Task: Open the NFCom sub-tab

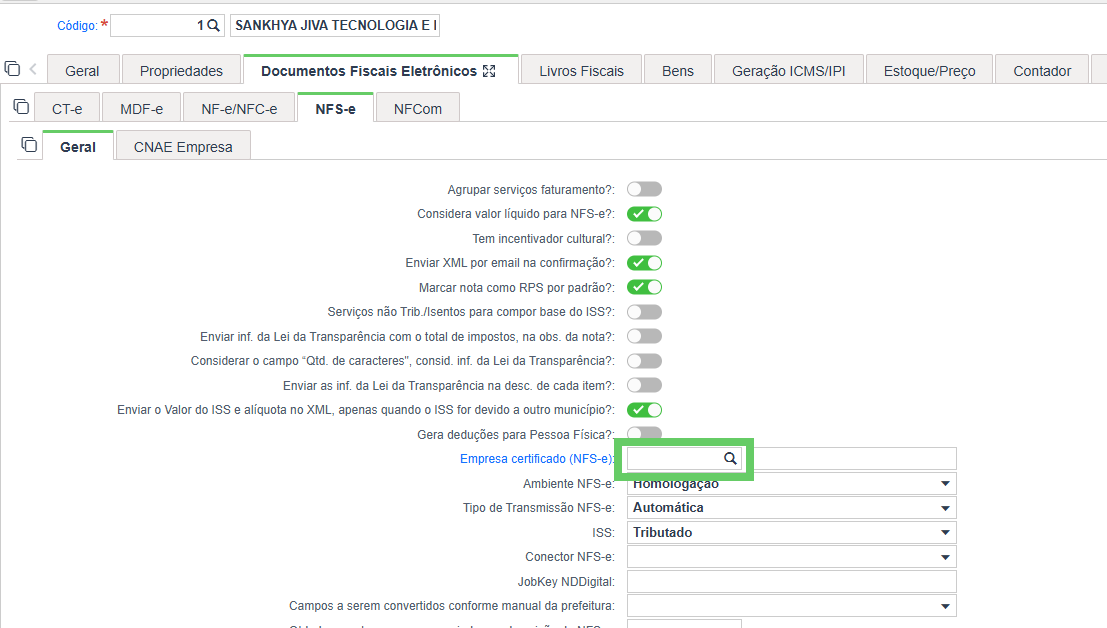Action: 418,109
